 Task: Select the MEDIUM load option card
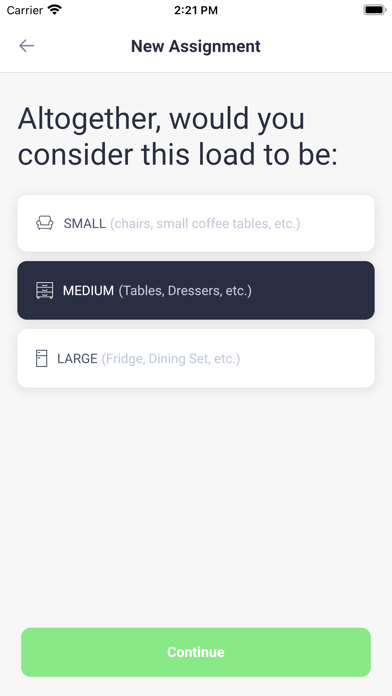(196, 290)
